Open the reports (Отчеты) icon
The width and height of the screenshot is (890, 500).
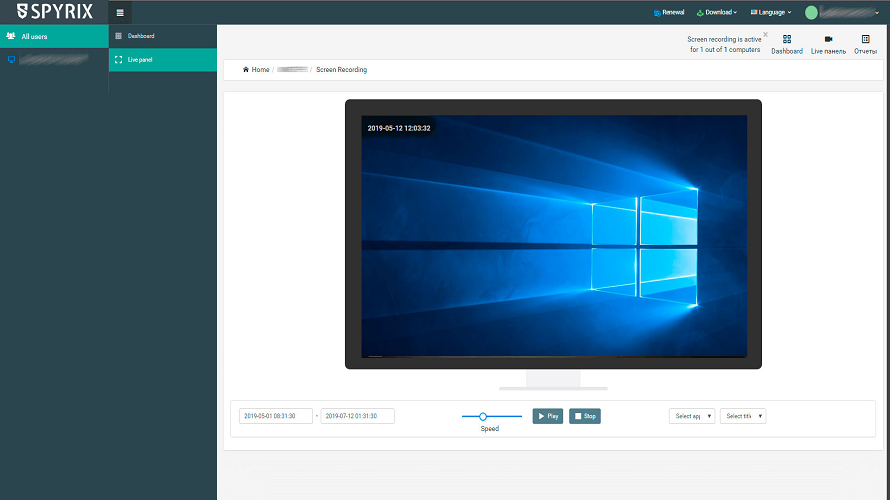tap(865, 39)
